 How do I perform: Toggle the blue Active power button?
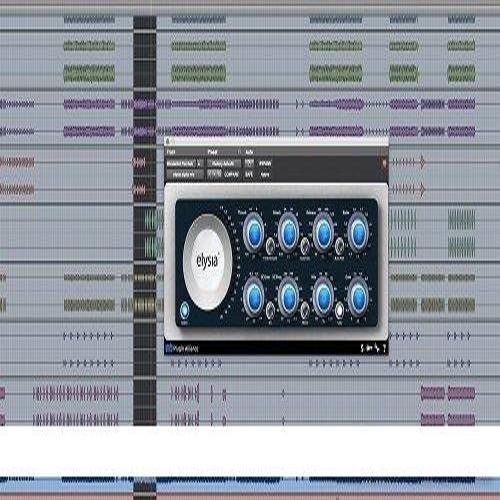point(184,310)
